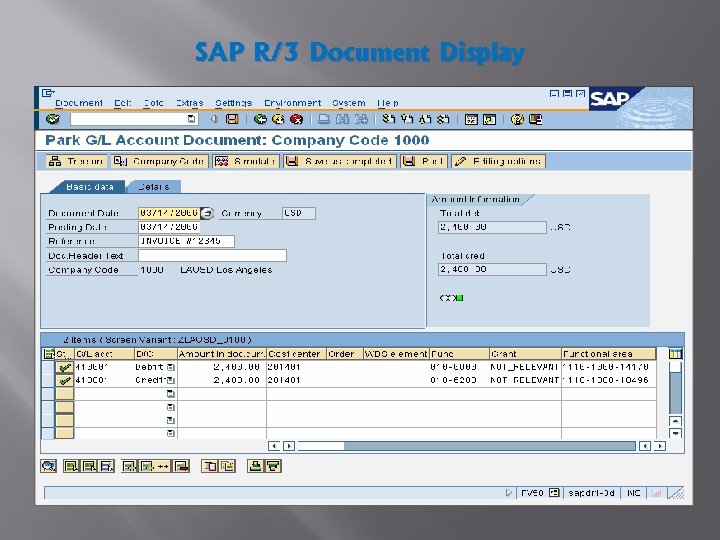
Task: Open the Goto menu
Action: [x=153, y=103]
